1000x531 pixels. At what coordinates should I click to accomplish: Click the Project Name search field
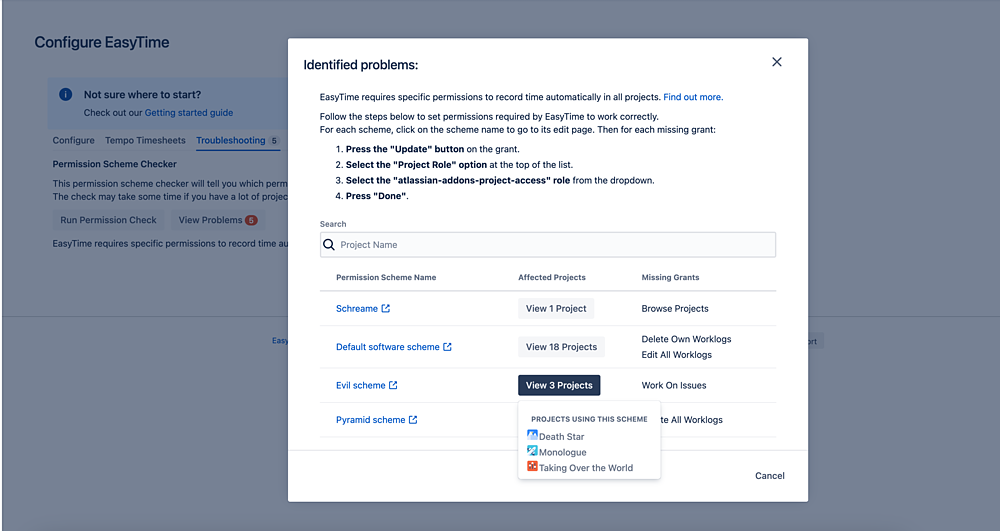(x=555, y=245)
